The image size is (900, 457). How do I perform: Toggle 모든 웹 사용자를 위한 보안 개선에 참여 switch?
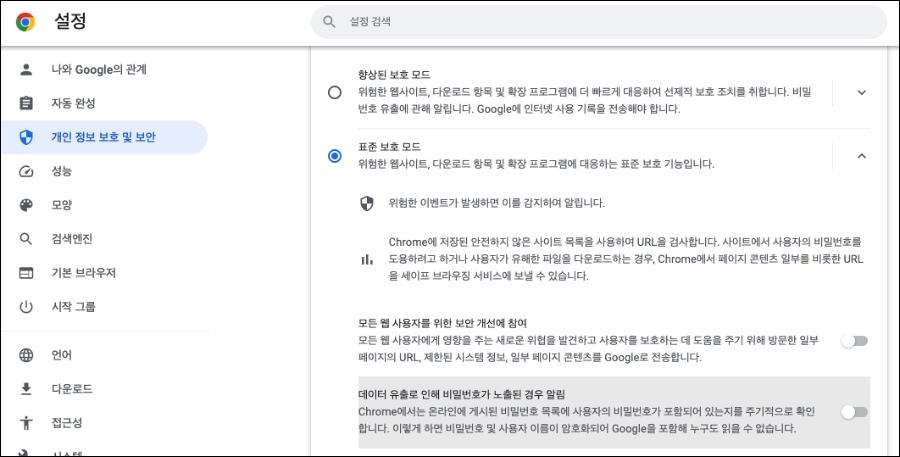click(854, 341)
